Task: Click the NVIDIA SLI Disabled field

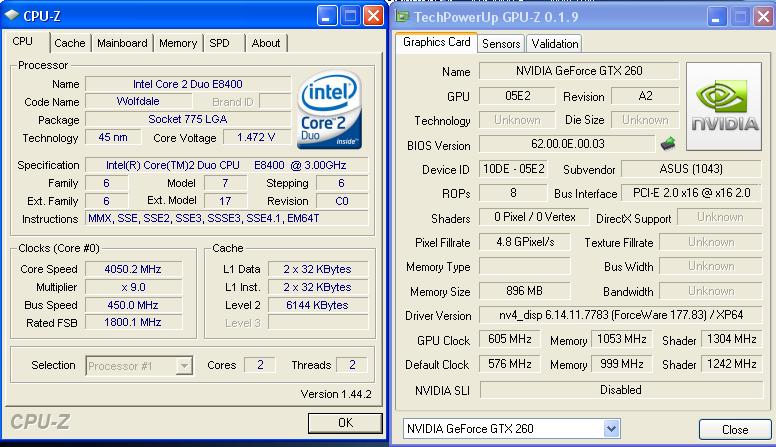Action: coord(621,390)
